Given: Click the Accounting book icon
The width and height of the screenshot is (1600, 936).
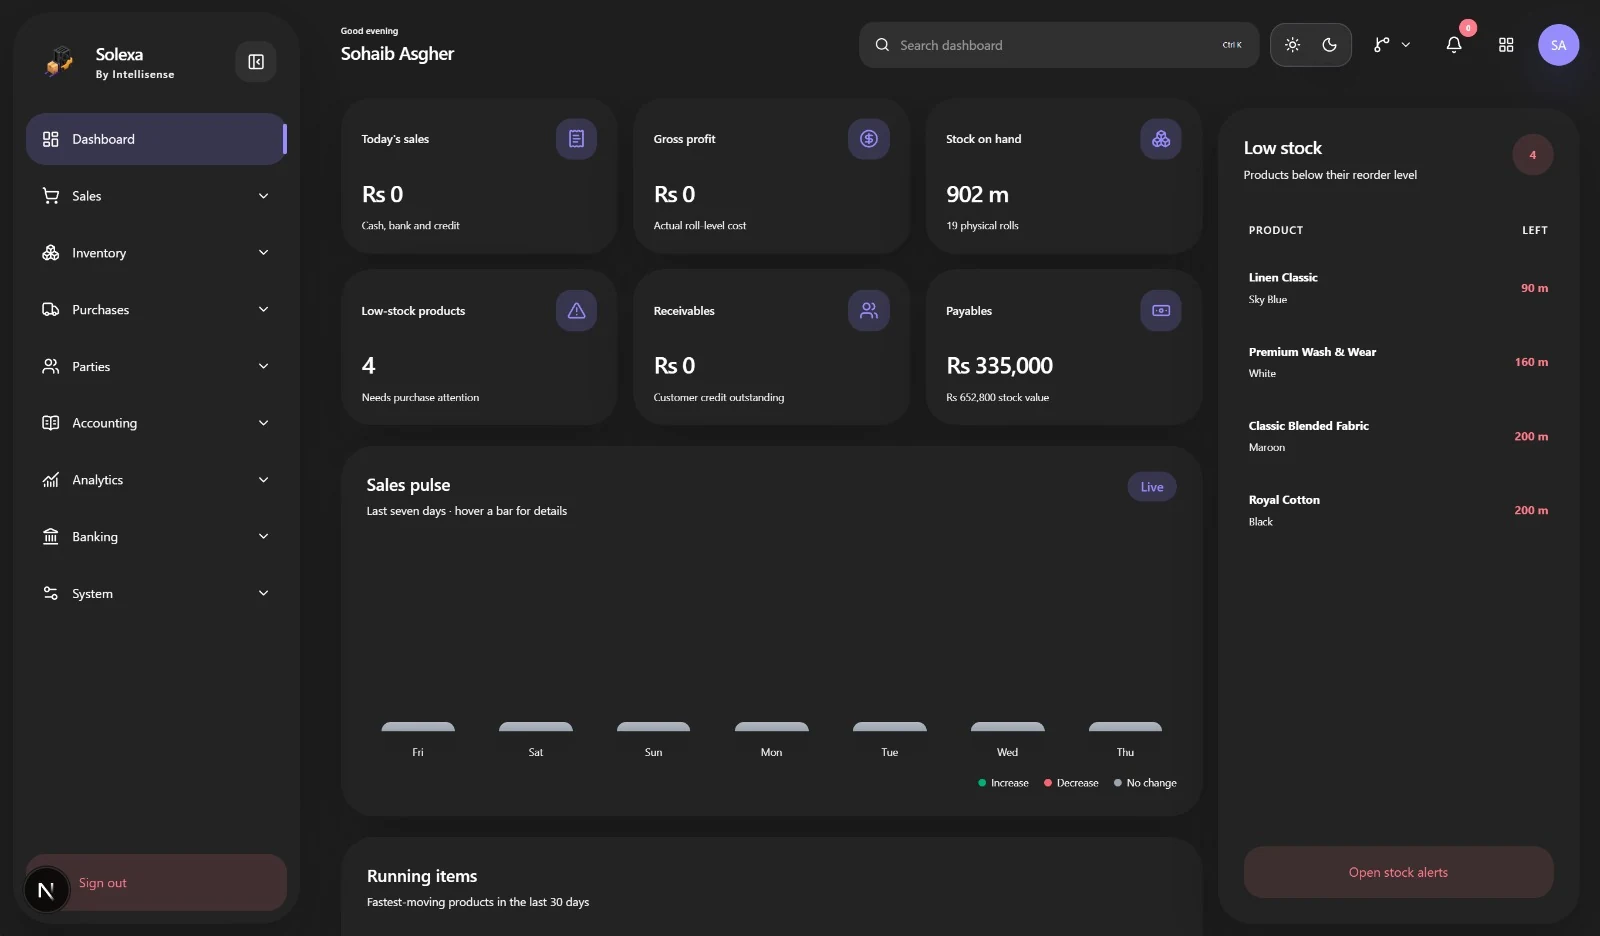Looking at the screenshot, I should pyautogui.click(x=51, y=423).
